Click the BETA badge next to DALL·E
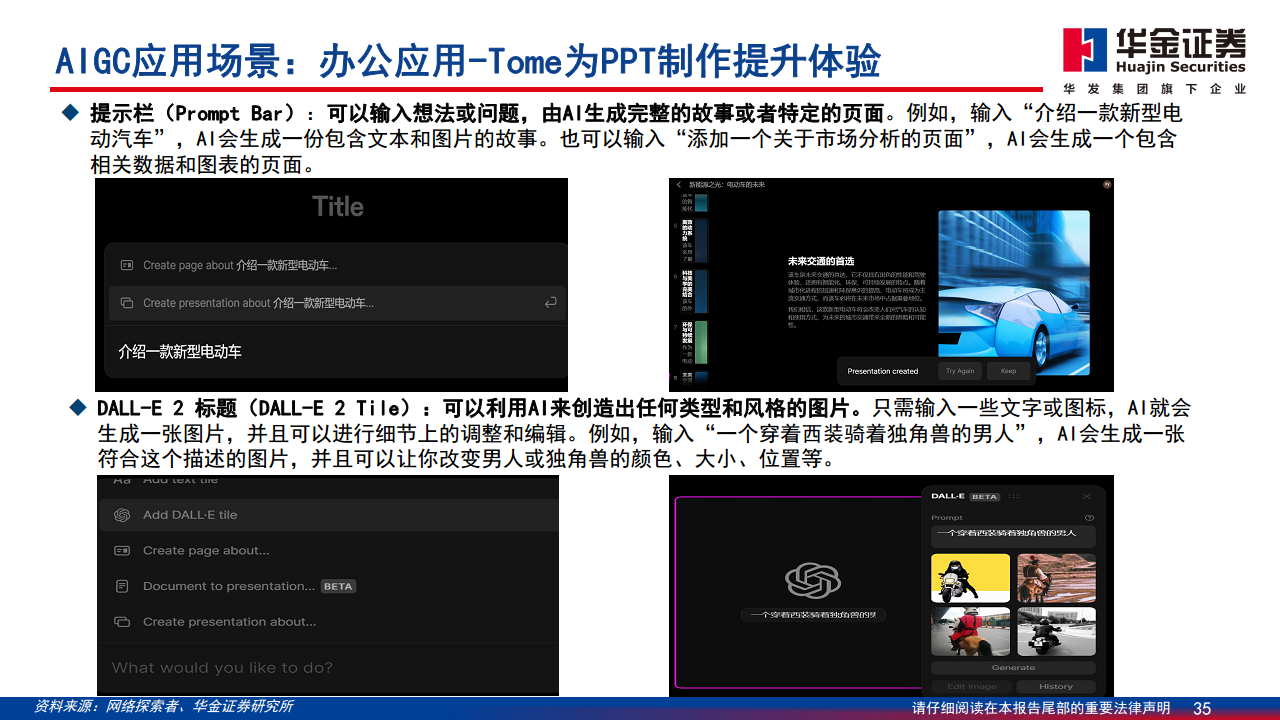Viewport: 1280px width, 720px height. (985, 496)
